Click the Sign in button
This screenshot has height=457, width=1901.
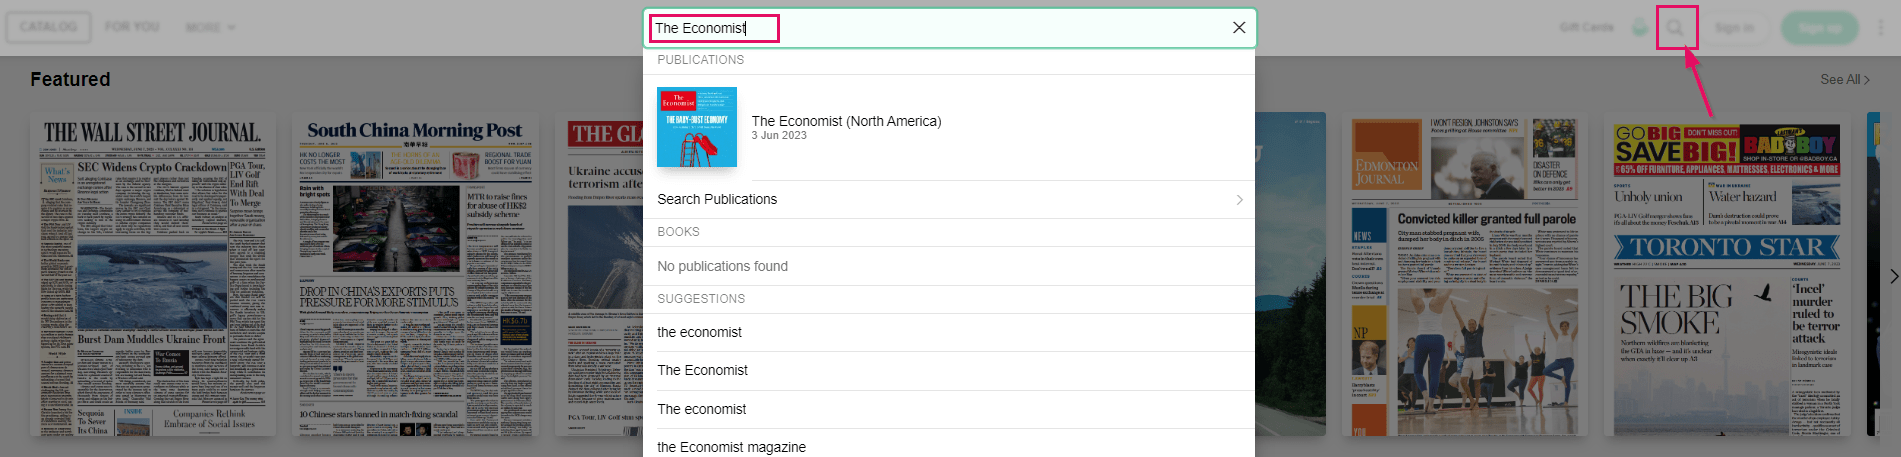point(1734,27)
